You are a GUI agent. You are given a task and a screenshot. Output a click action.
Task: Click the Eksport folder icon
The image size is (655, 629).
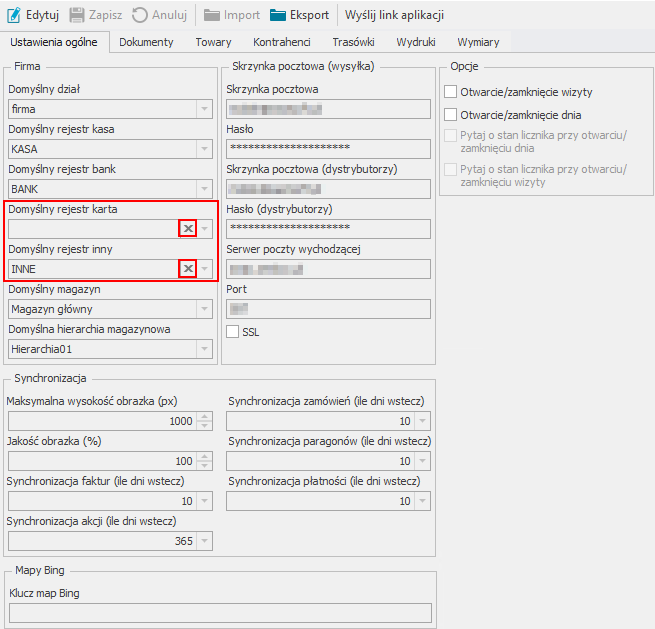[278, 15]
